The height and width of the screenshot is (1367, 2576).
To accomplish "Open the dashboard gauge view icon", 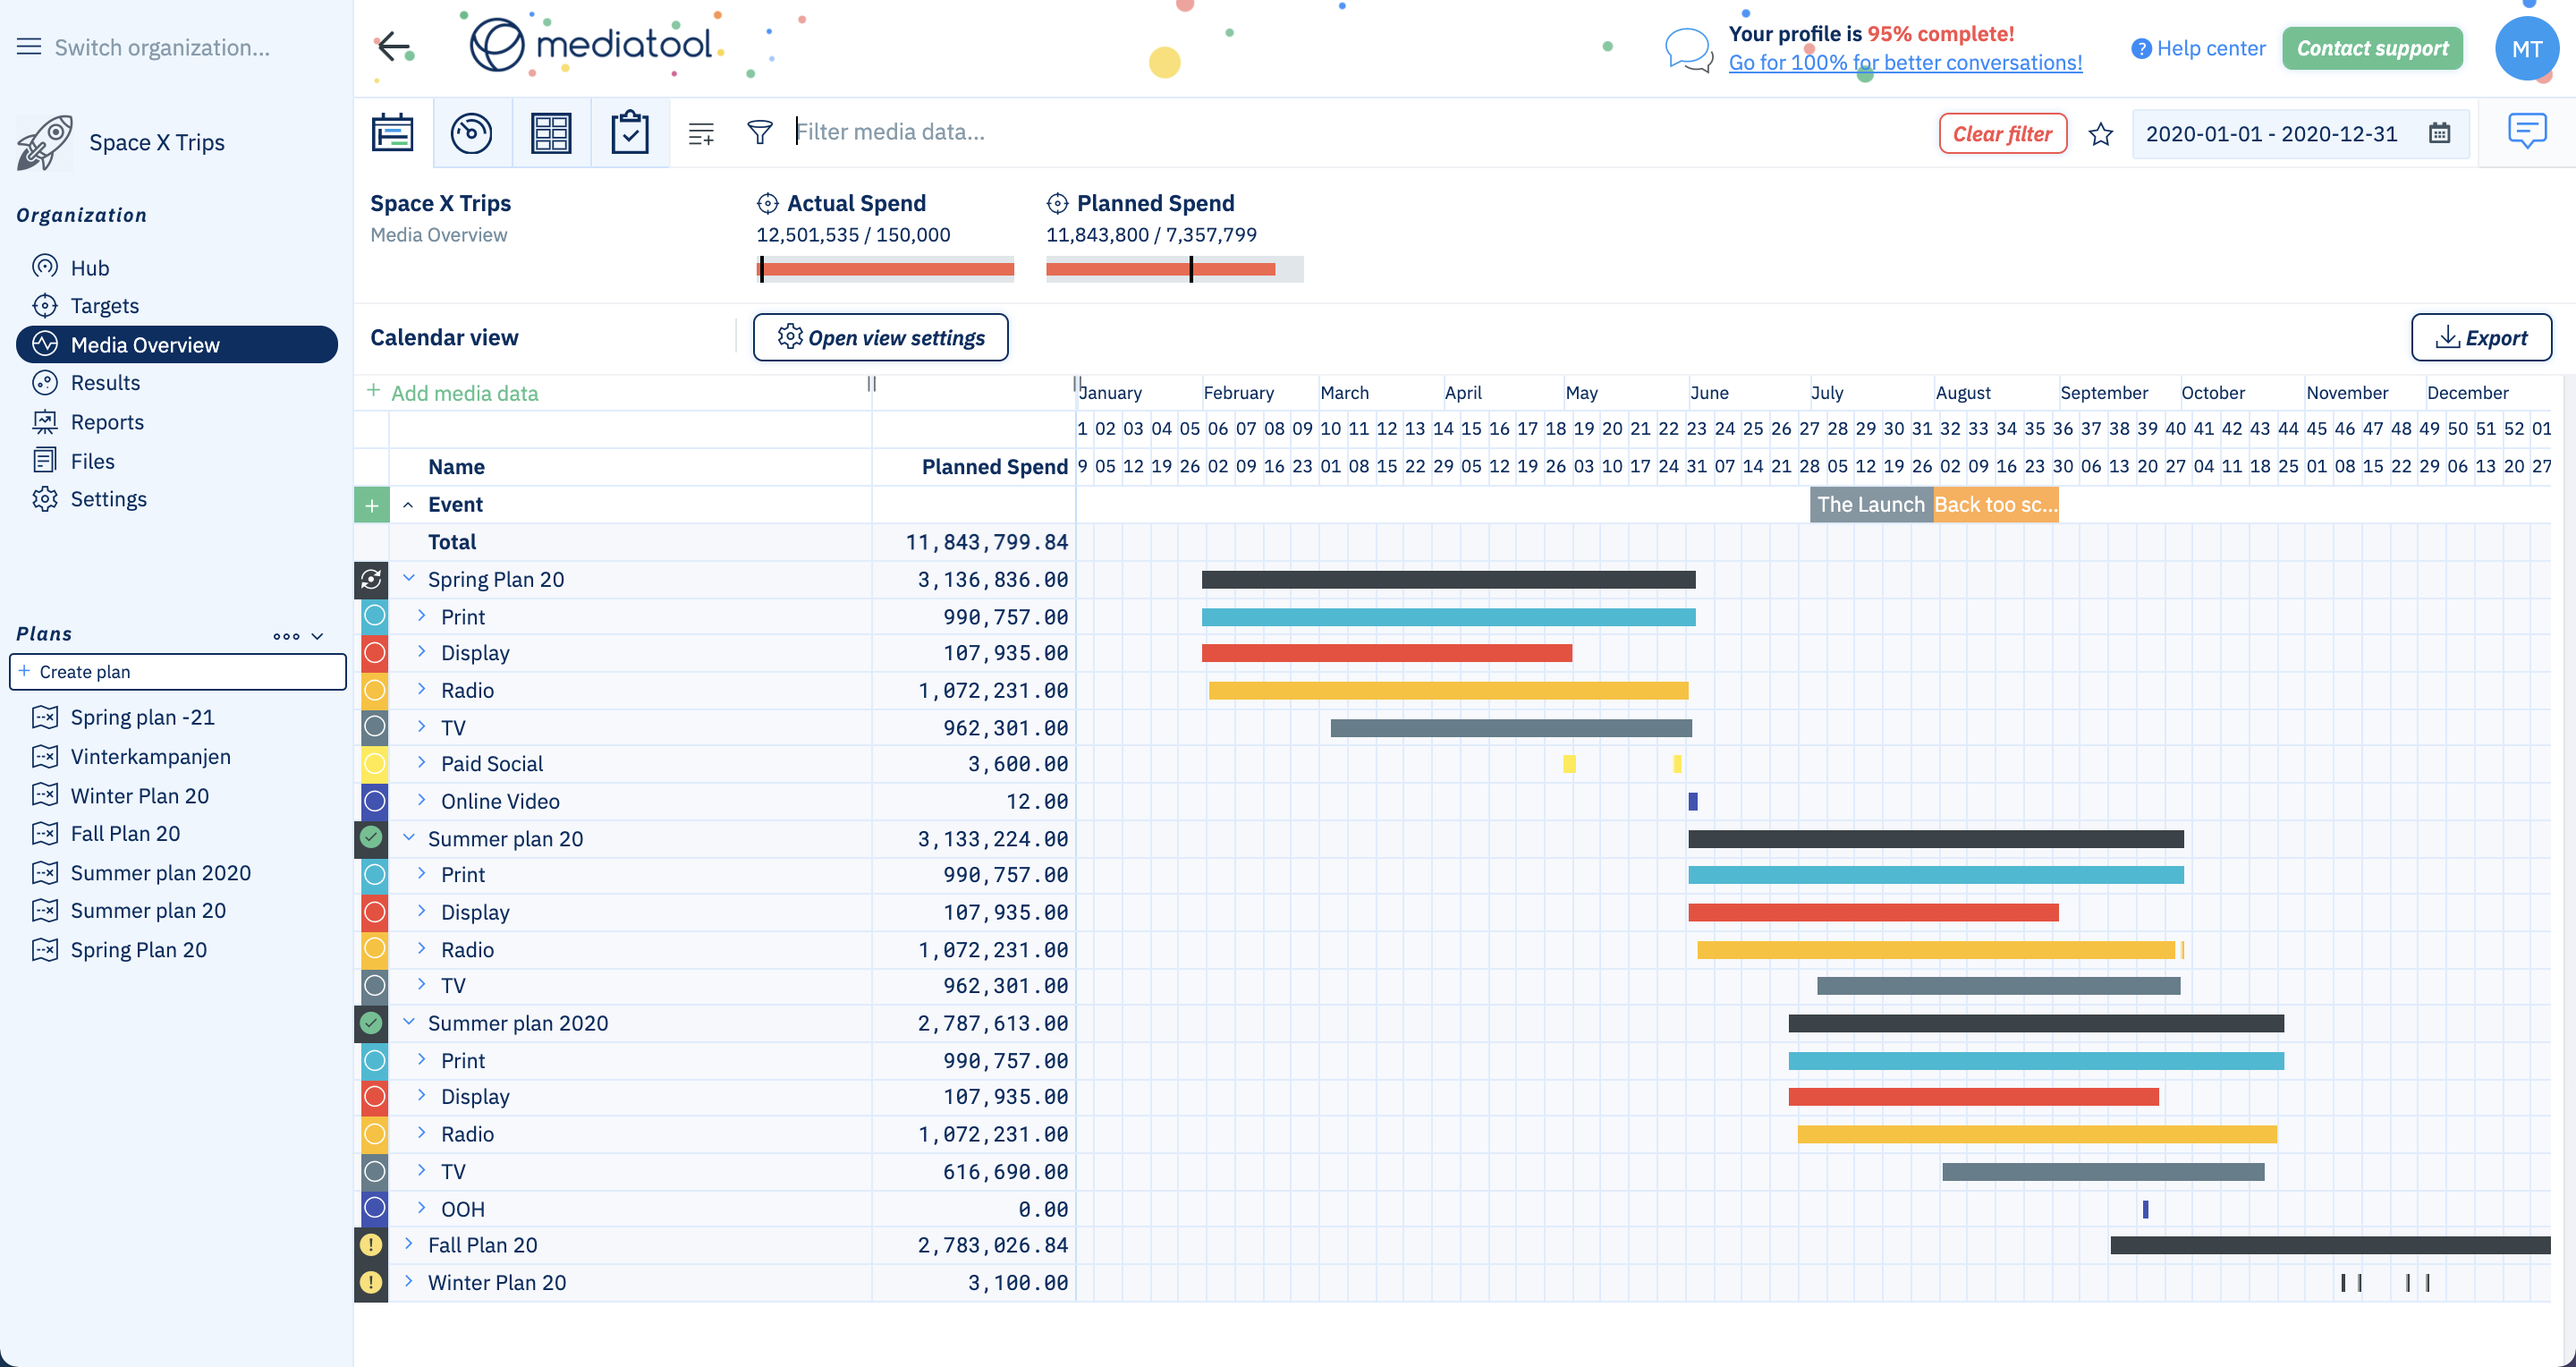I will (471, 132).
